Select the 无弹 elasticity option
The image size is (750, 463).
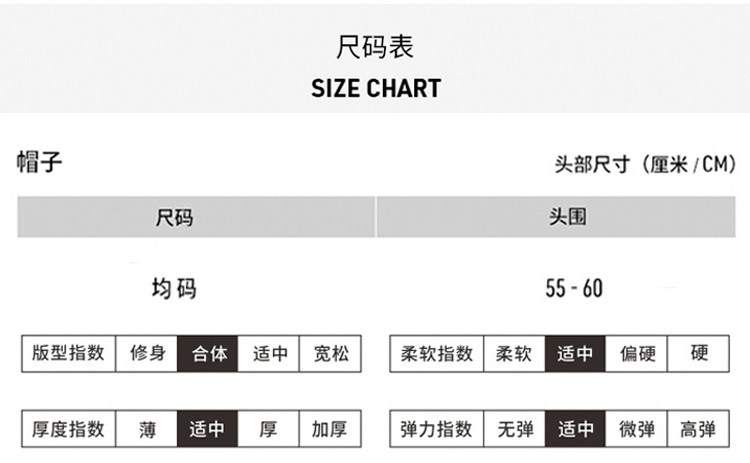pos(514,429)
